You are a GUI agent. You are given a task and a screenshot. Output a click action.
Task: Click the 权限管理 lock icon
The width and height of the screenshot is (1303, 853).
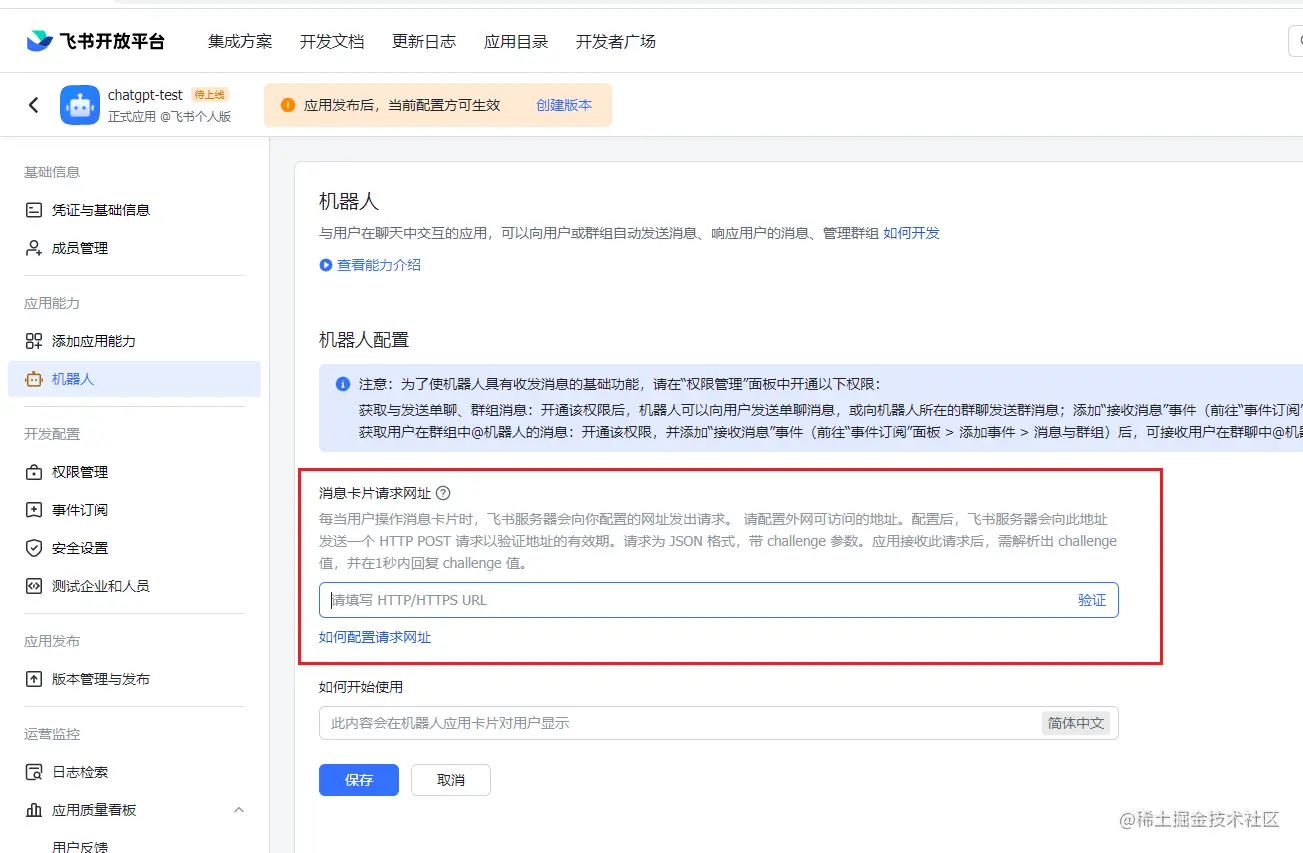click(x=34, y=472)
